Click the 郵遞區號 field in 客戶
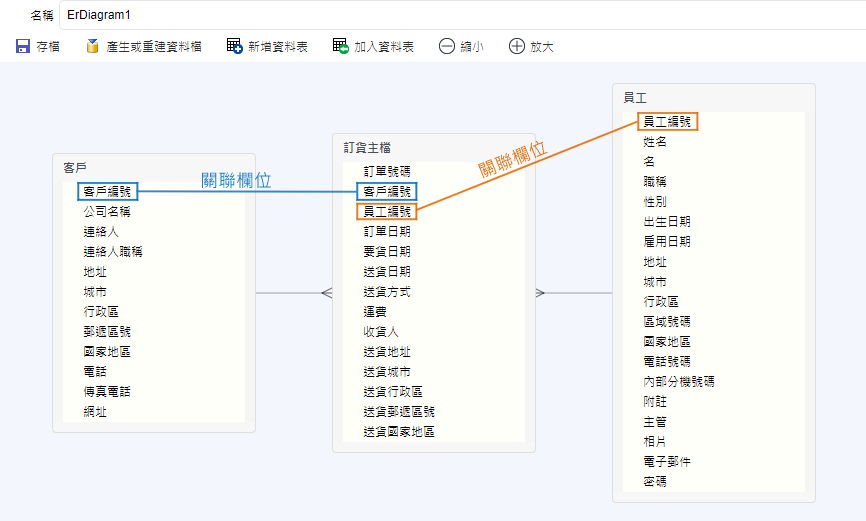 pos(107,331)
